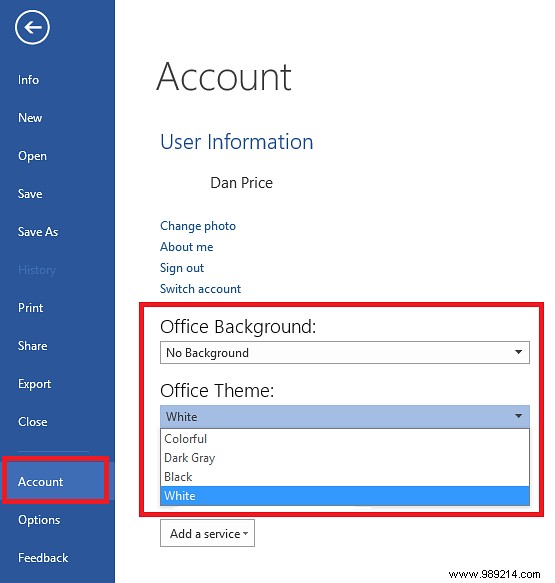Open the Office Background dropdown

(x=345, y=352)
